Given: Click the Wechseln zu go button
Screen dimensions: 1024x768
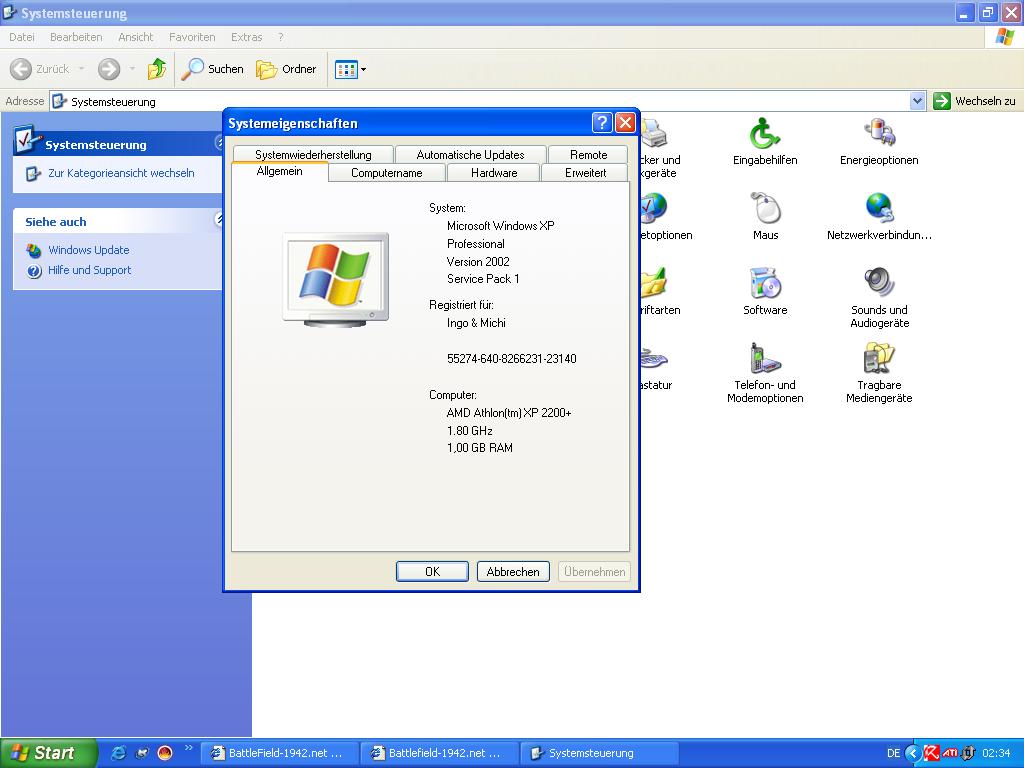Looking at the screenshot, I should pyautogui.click(x=974, y=101).
